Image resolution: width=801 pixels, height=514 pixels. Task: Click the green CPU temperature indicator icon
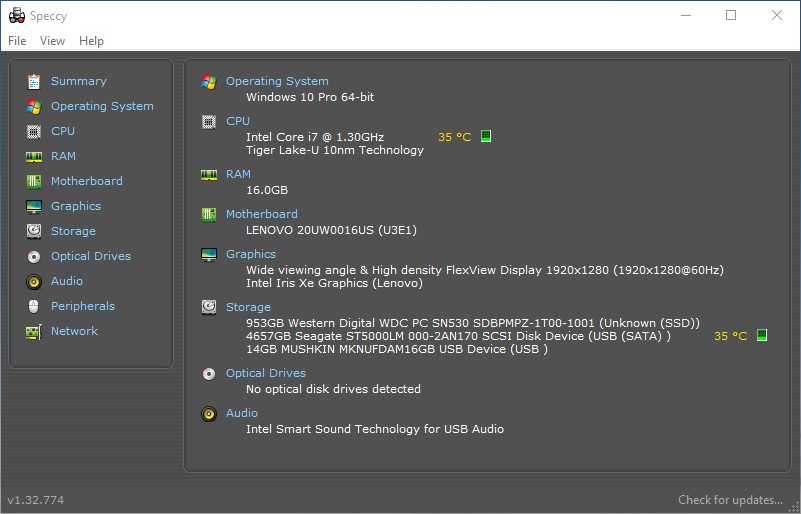486,136
